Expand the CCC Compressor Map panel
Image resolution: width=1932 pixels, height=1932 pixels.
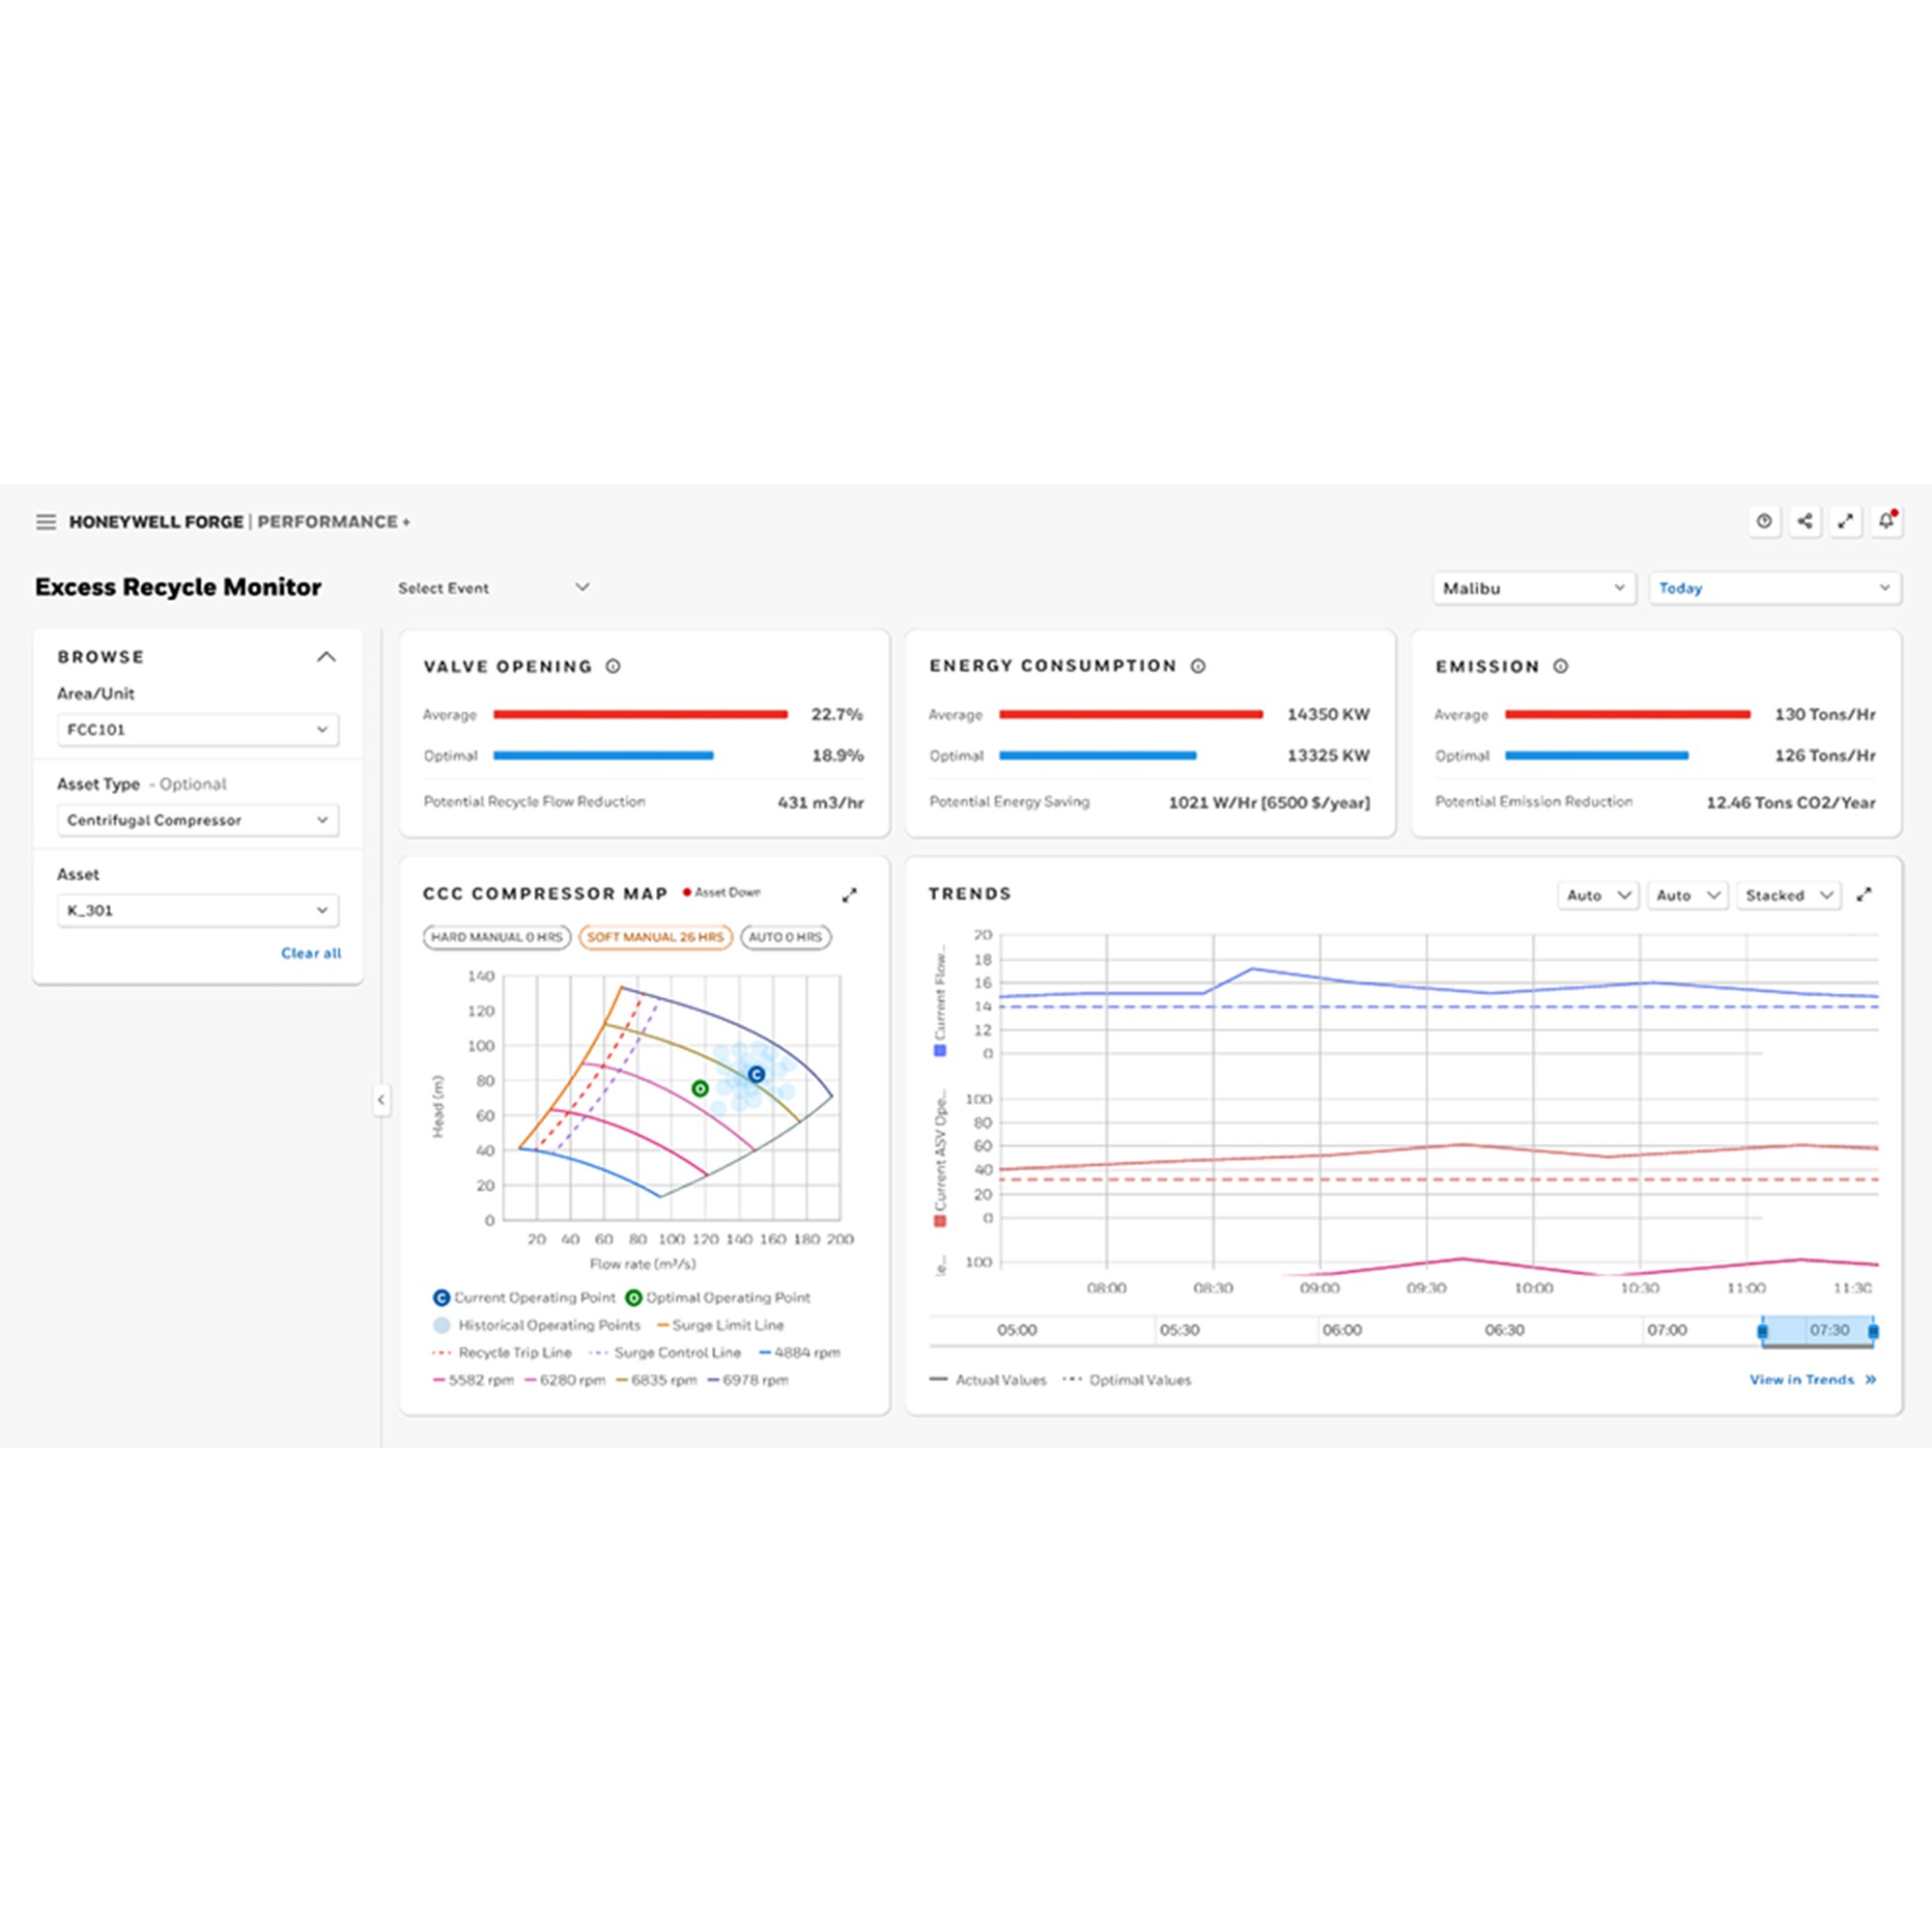point(849,895)
